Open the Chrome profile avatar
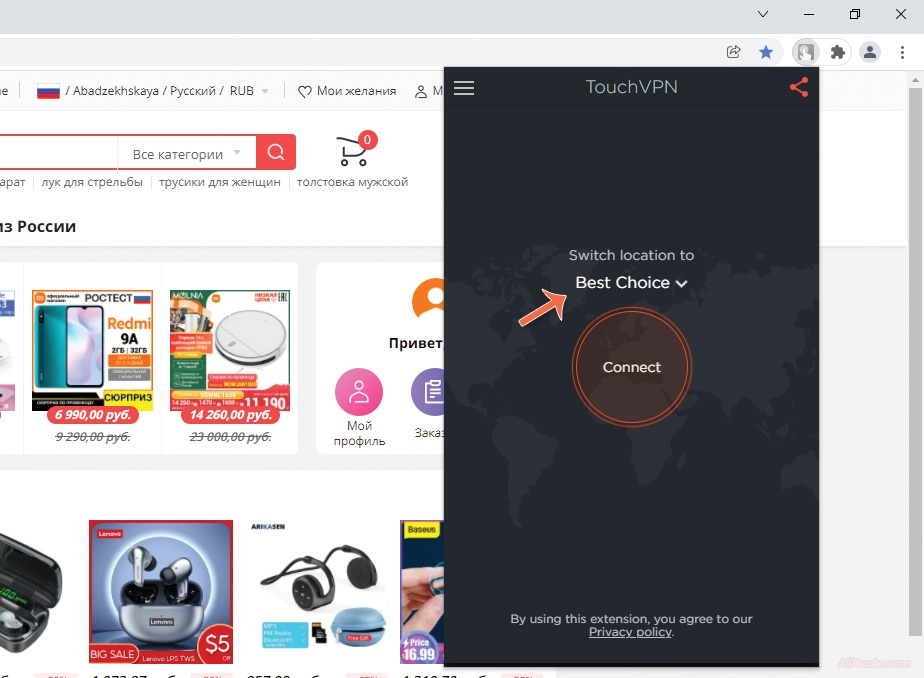Screen dimensions: 924x678 [871, 52]
